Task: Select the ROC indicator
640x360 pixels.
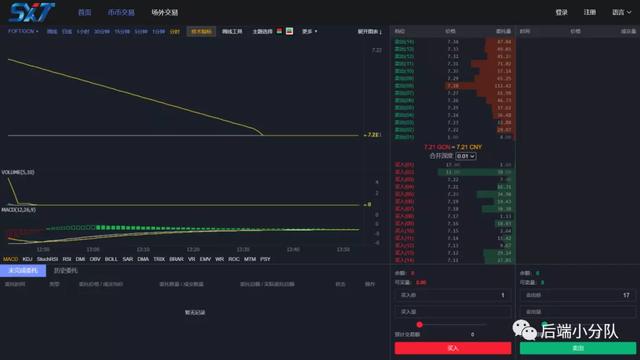Action: click(x=234, y=259)
